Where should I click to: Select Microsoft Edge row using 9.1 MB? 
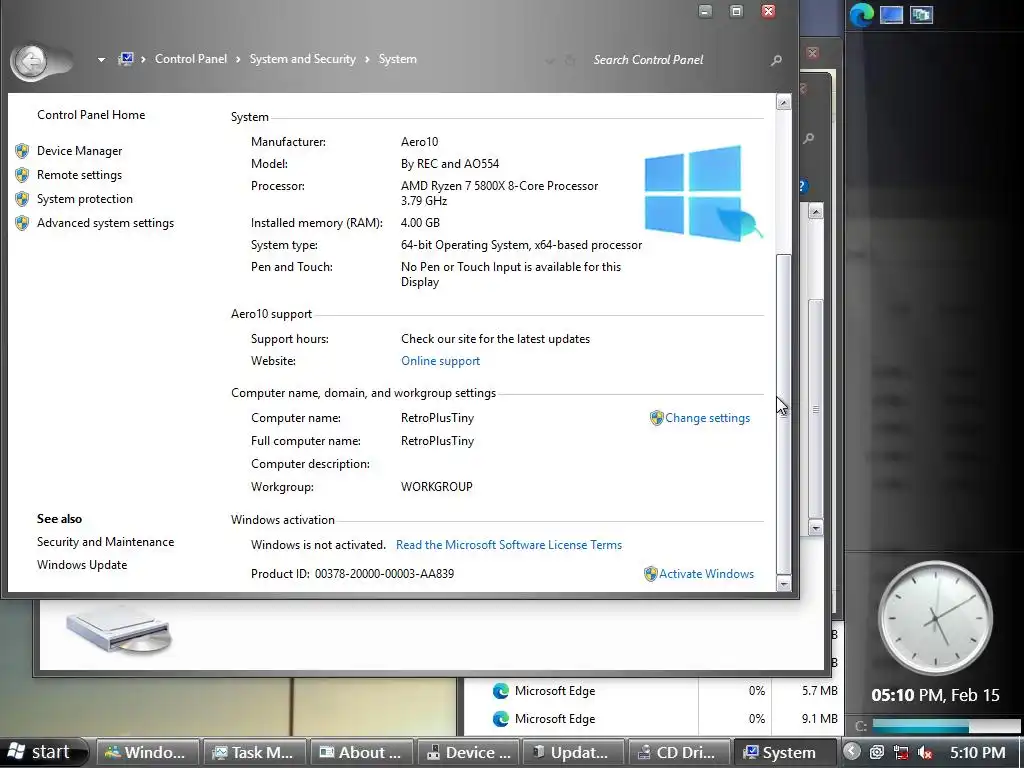653,719
